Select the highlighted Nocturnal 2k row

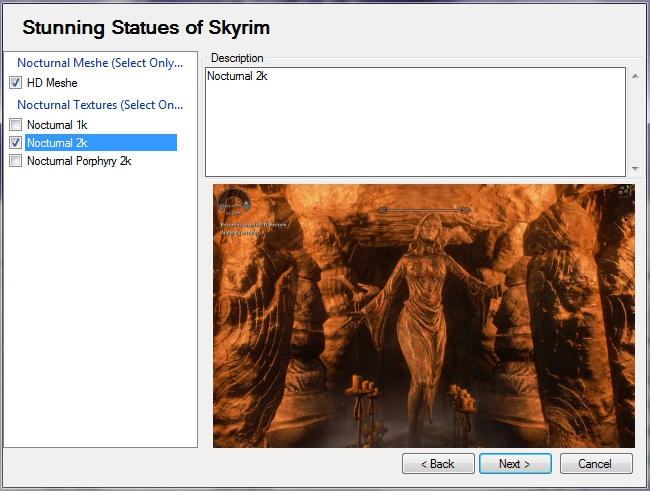101,143
